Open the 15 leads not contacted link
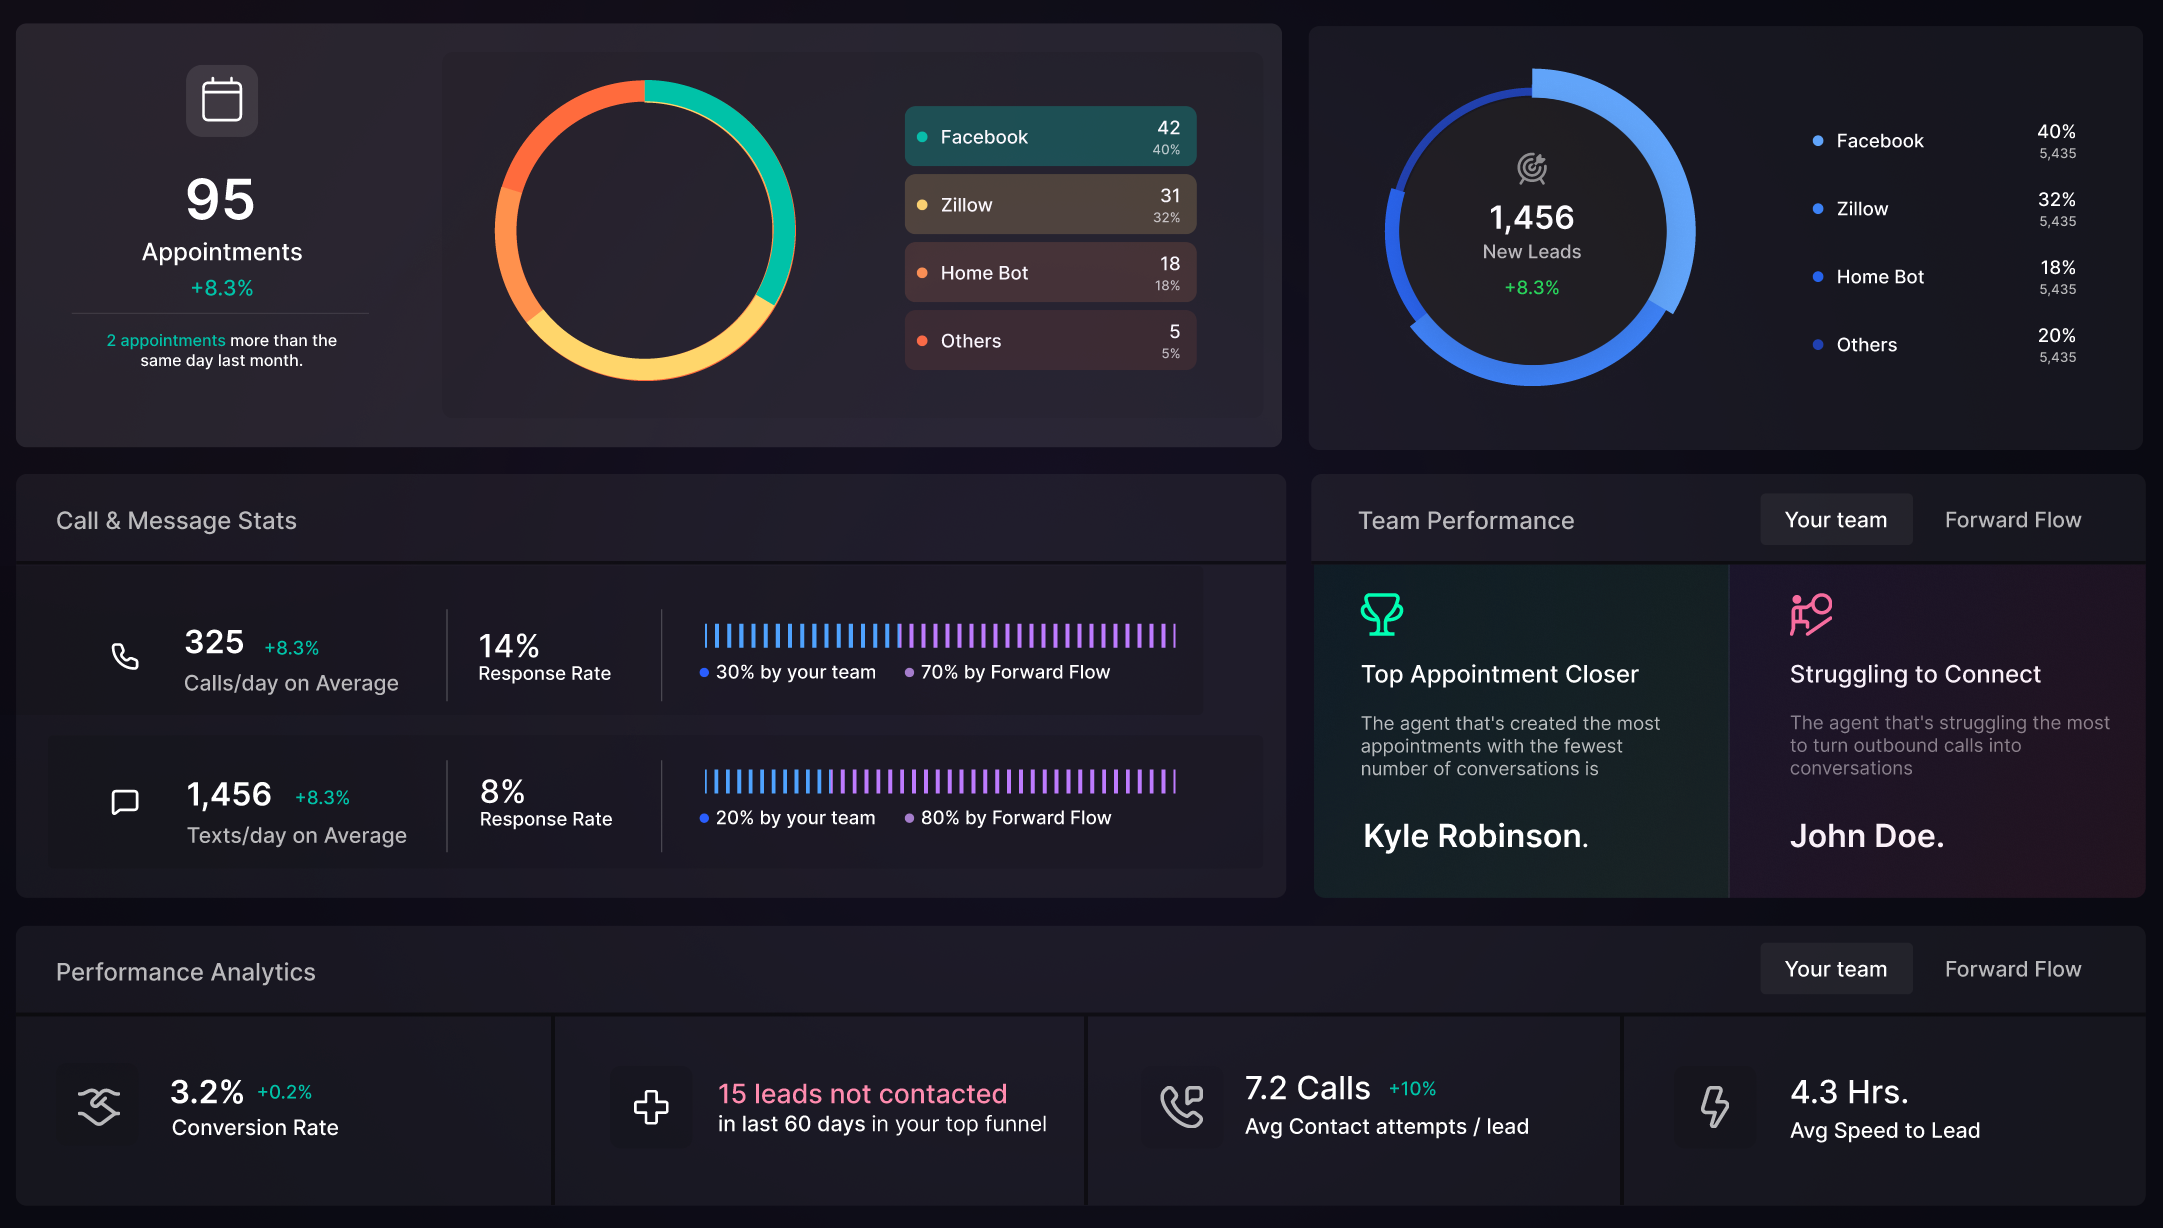The height and width of the screenshot is (1228, 2163). tap(862, 1093)
